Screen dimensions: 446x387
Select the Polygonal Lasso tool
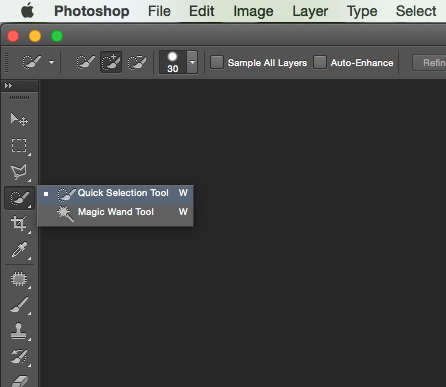point(19,172)
